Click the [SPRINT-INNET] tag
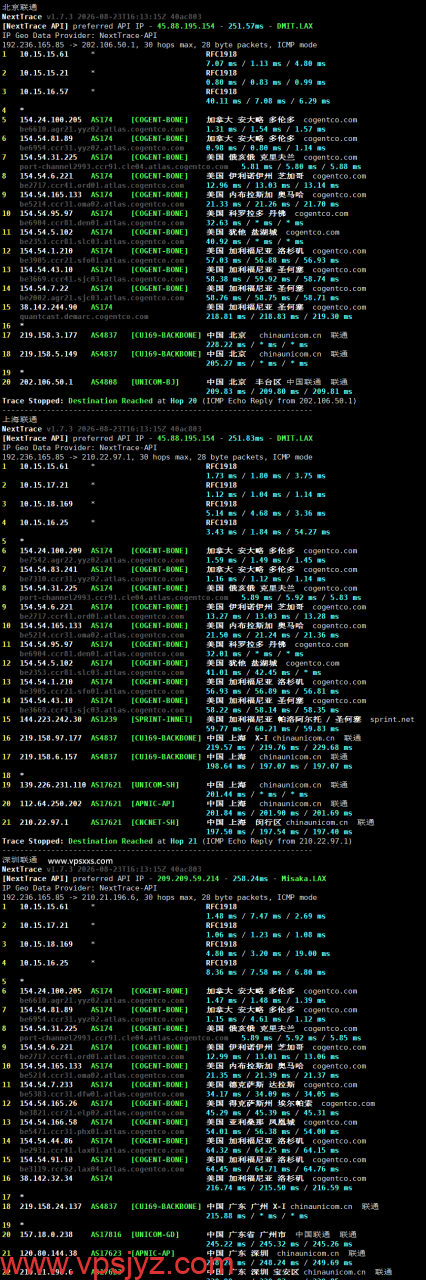This screenshot has height=1280, width=426. click(x=163, y=718)
